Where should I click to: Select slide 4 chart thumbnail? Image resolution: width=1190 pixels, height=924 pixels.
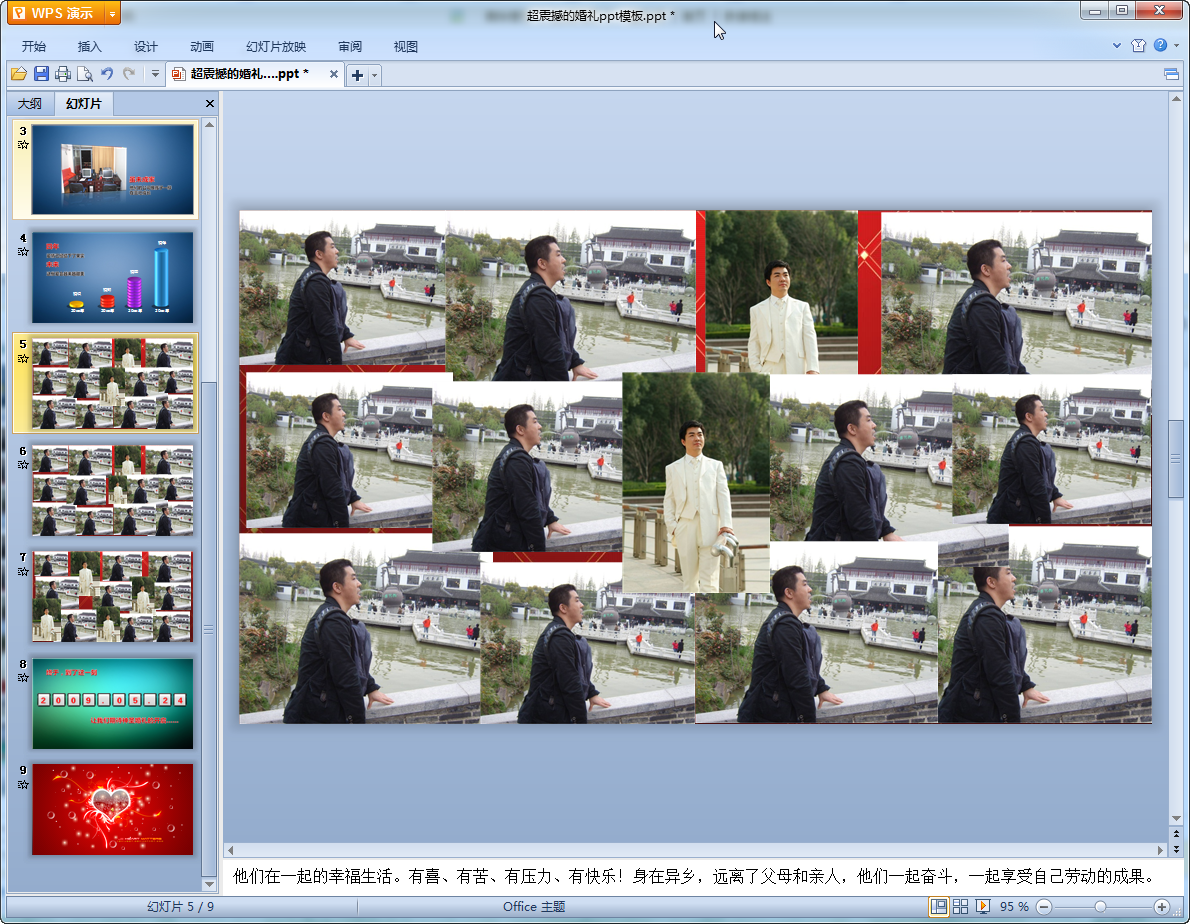112,278
